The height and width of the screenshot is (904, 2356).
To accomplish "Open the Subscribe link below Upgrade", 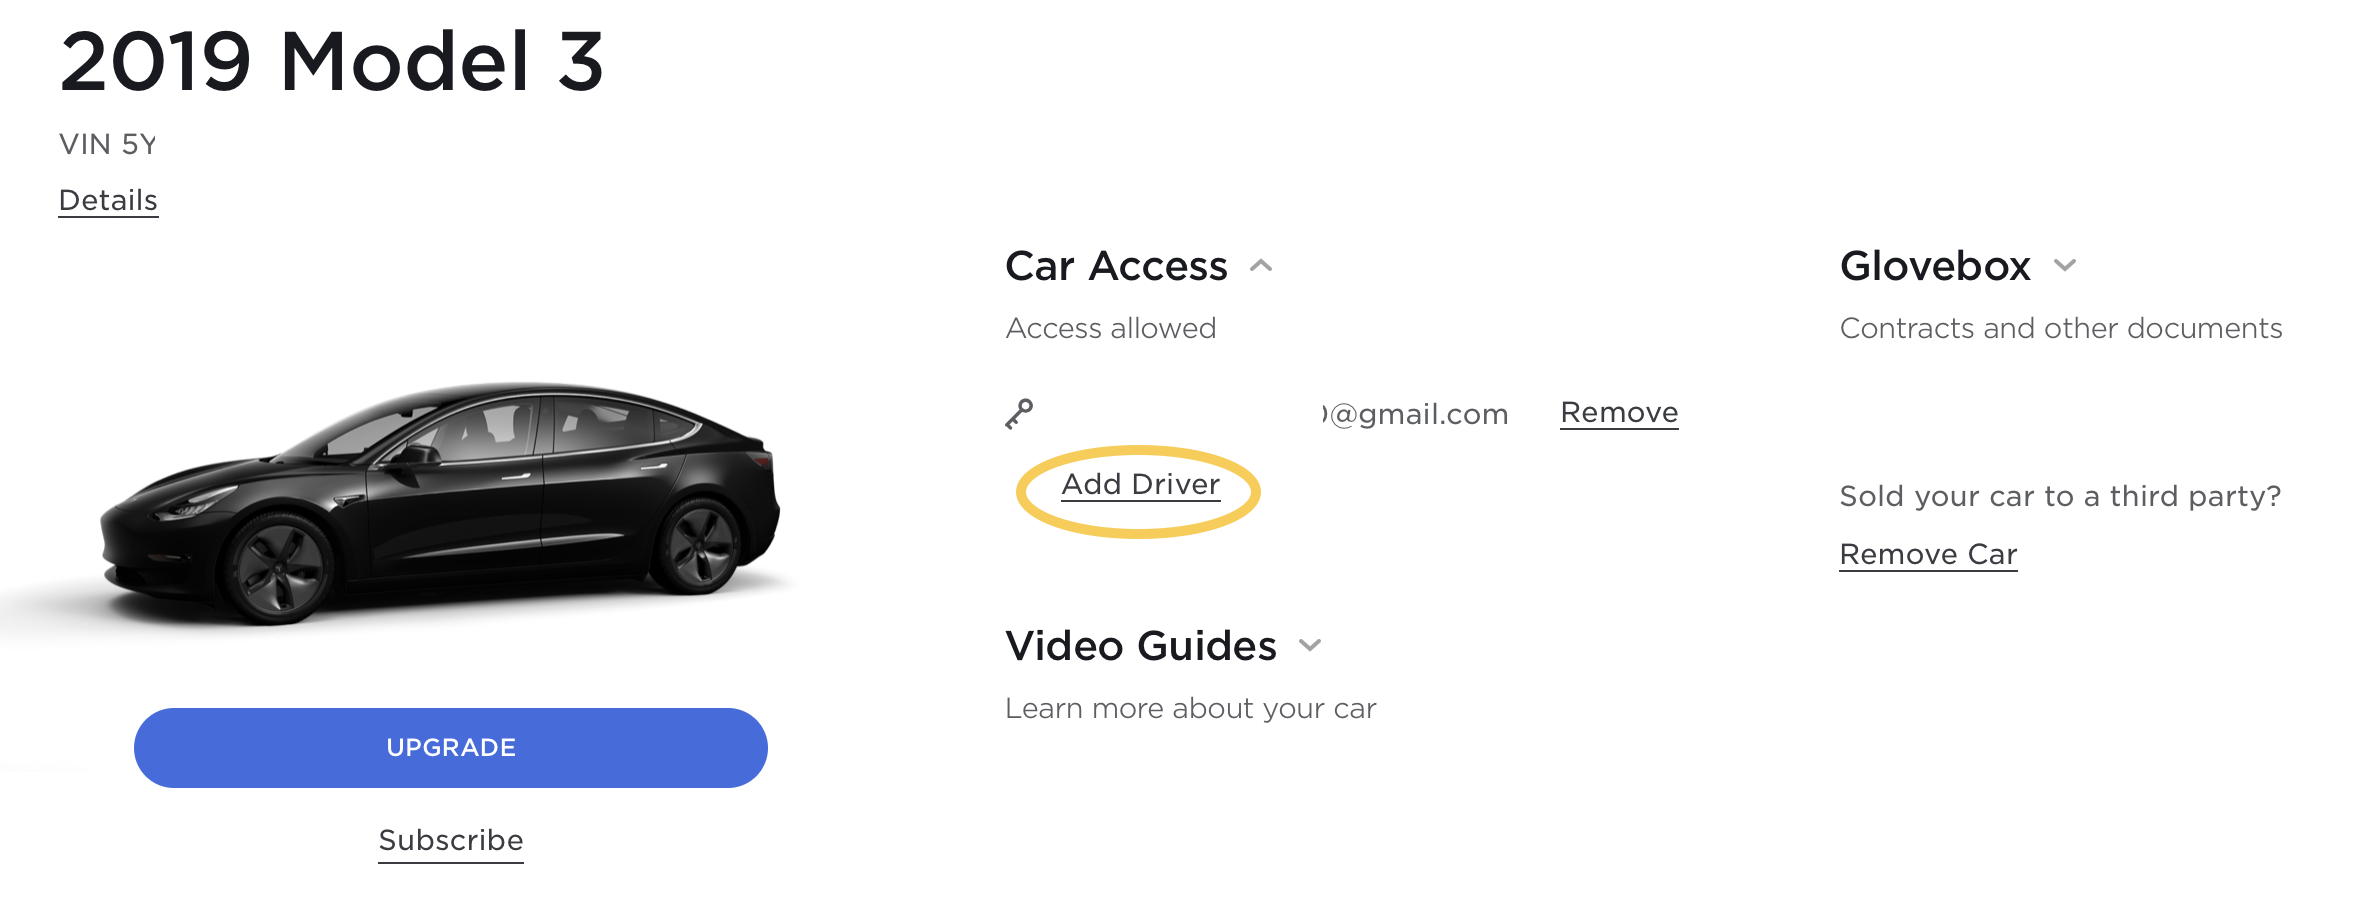I will 451,841.
